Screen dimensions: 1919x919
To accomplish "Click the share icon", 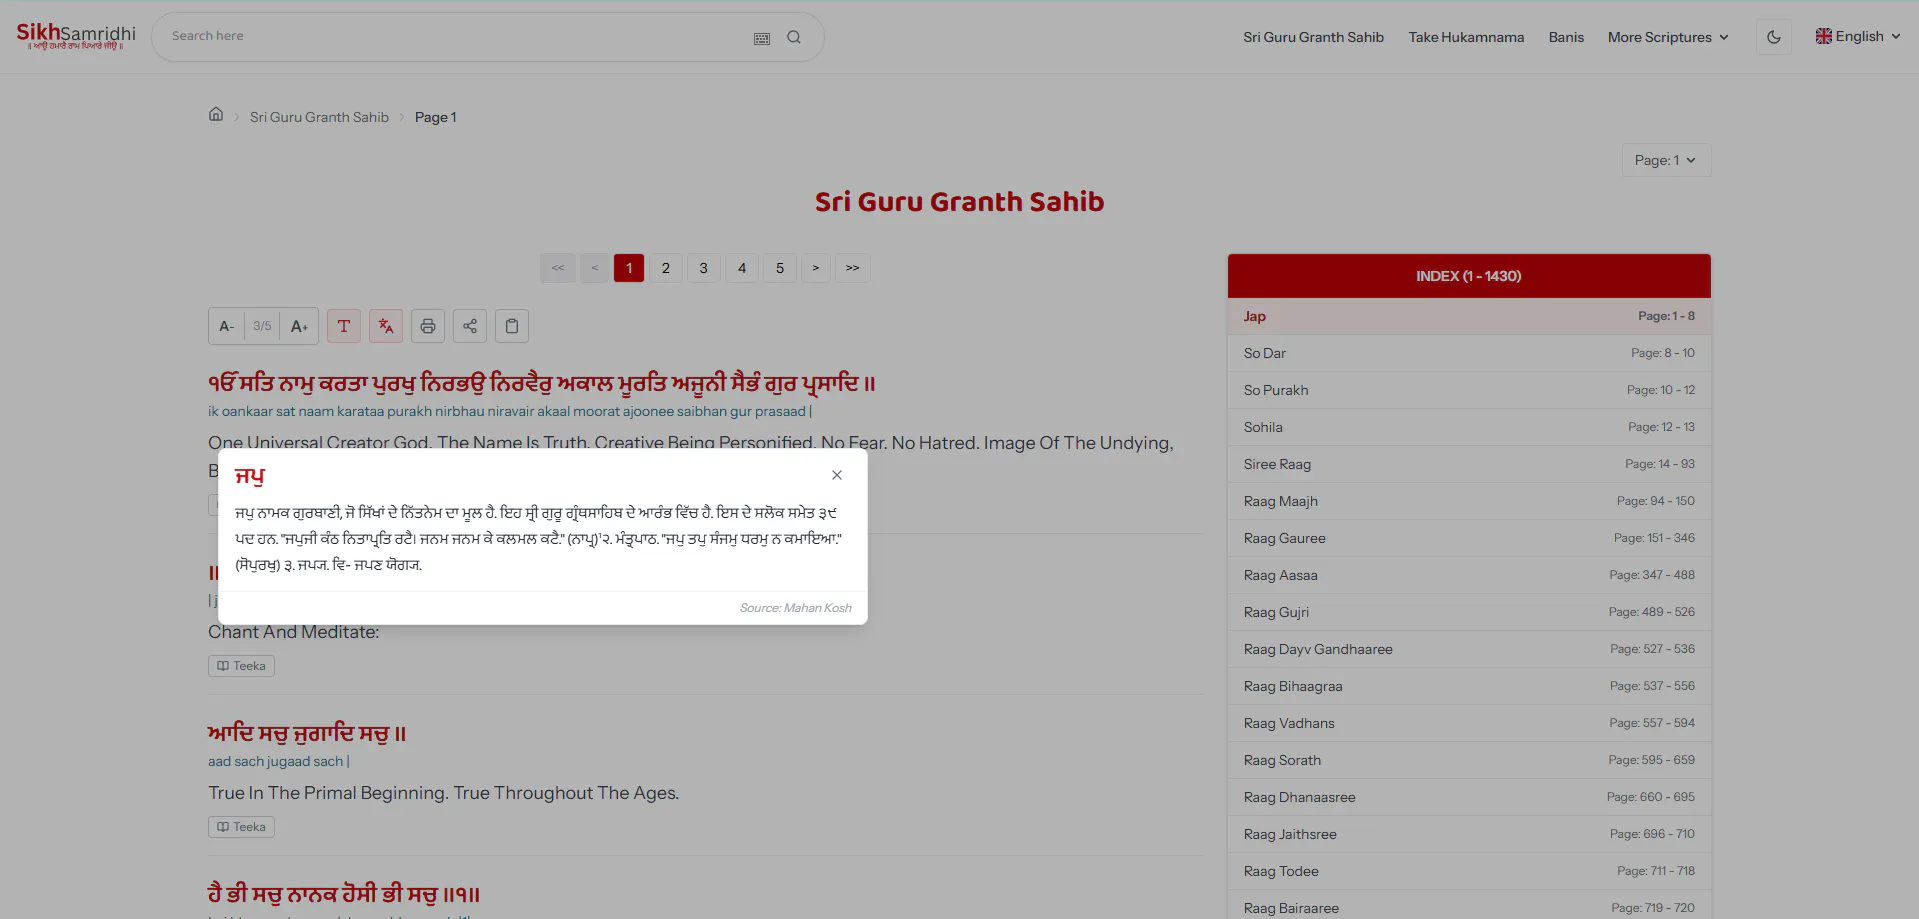I will pos(470,326).
